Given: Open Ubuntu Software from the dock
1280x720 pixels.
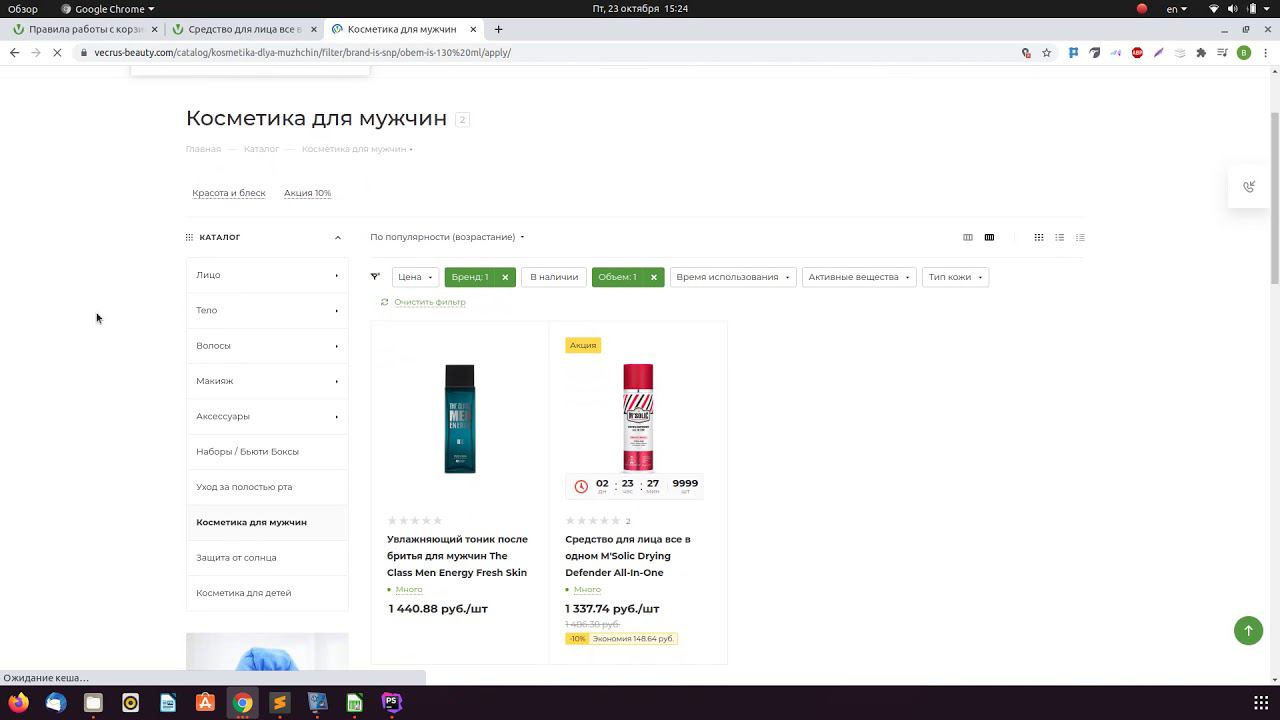Looking at the screenshot, I should (x=205, y=703).
